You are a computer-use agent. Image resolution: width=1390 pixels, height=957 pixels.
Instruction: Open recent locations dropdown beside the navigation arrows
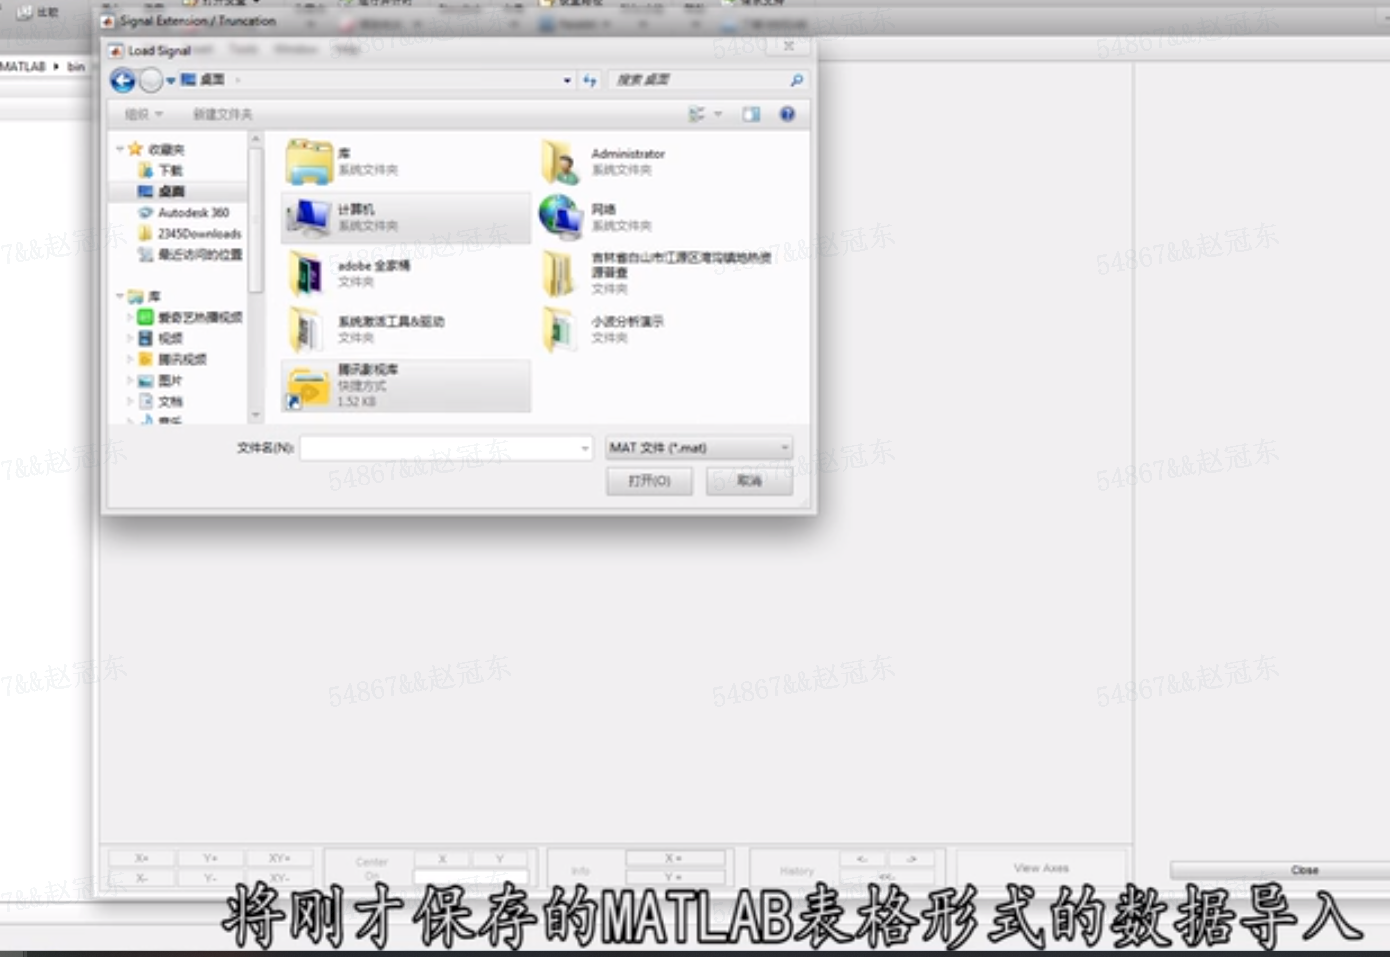tap(171, 81)
